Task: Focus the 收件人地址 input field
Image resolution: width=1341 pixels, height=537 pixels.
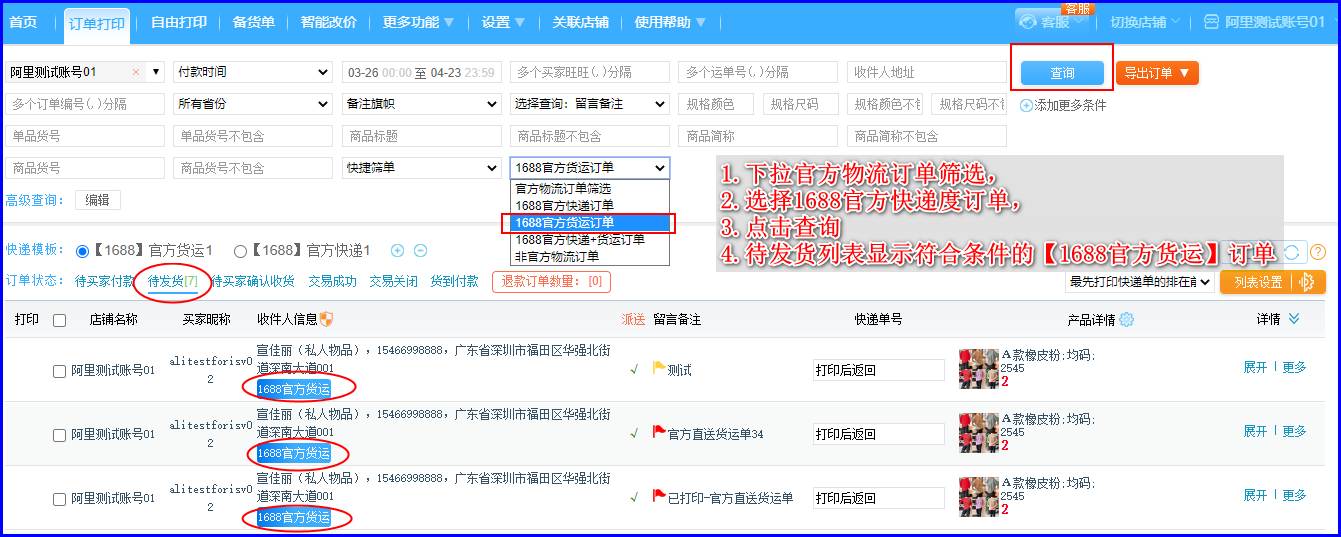Action: [927, 72]
